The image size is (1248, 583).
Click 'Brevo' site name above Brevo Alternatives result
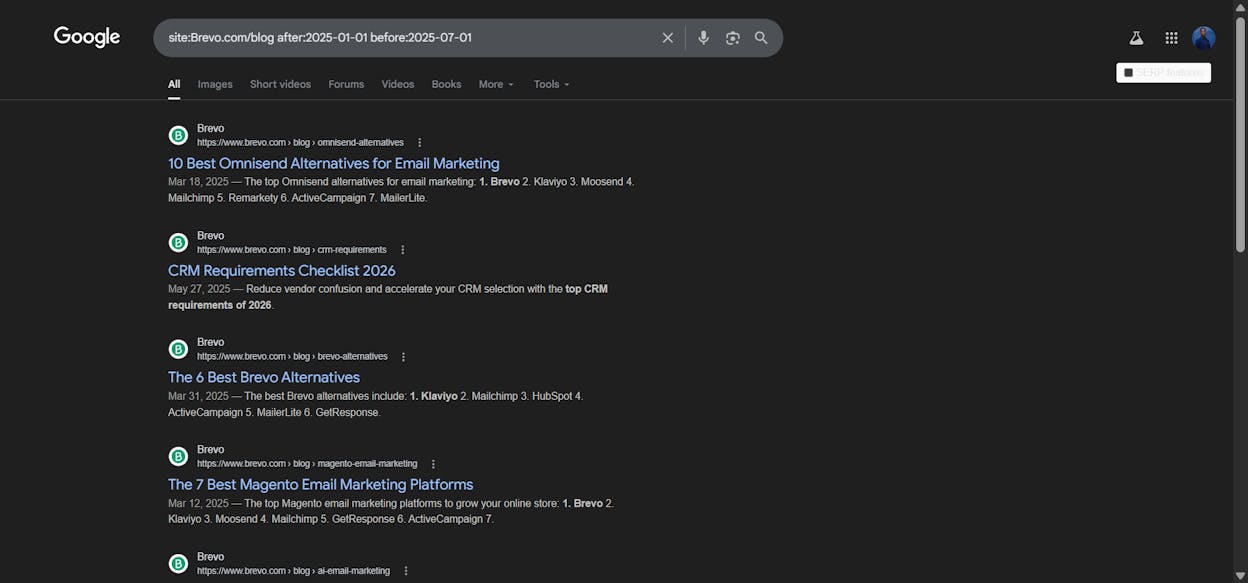(x=210, y=342)
